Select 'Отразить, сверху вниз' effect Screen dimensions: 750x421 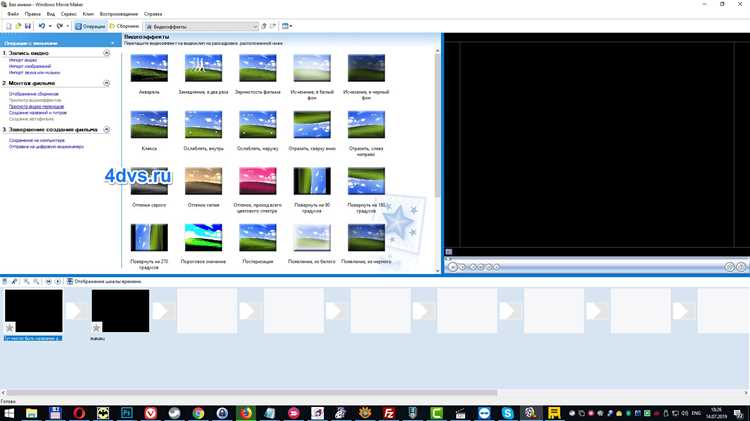point(312,124)
